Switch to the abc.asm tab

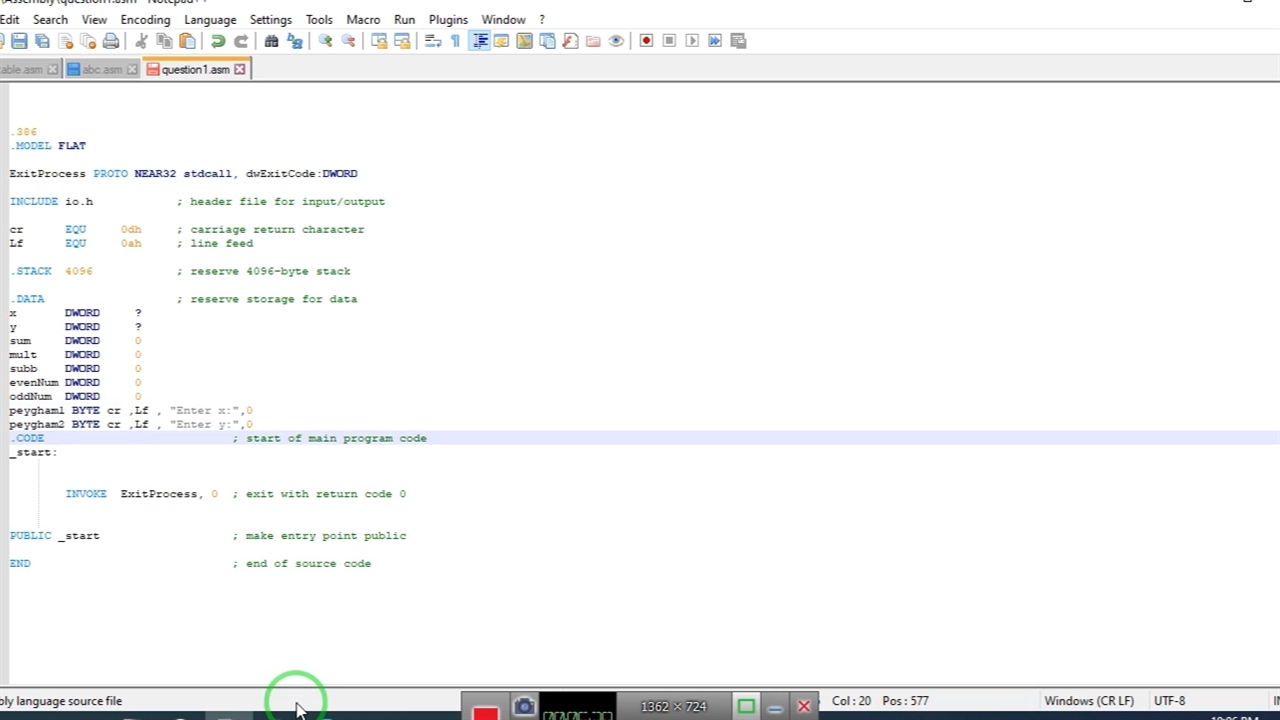coord(101,69)
